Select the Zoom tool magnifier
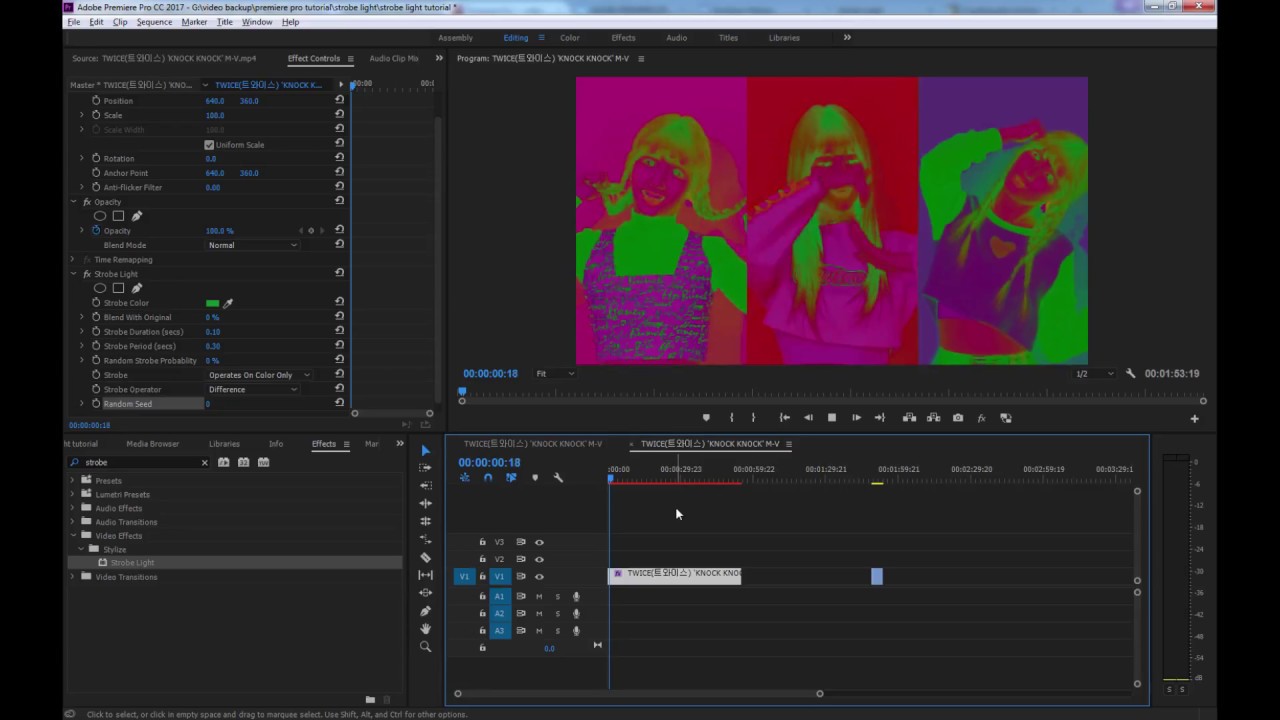Viewport: 1280px width, 720px height. 425,647
